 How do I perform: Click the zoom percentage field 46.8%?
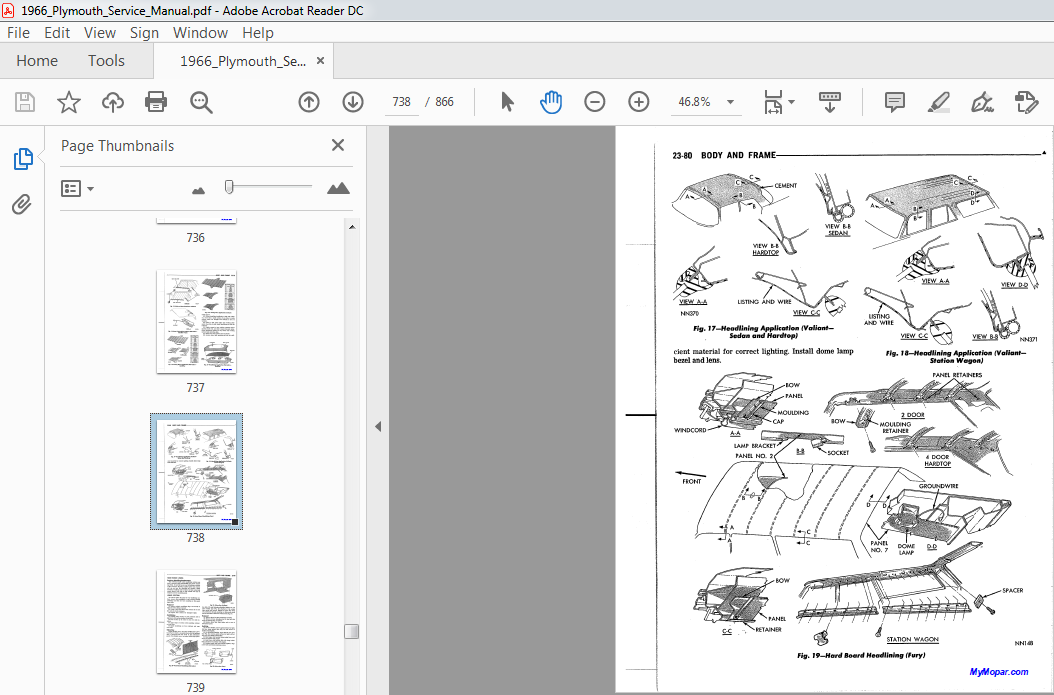694,101
